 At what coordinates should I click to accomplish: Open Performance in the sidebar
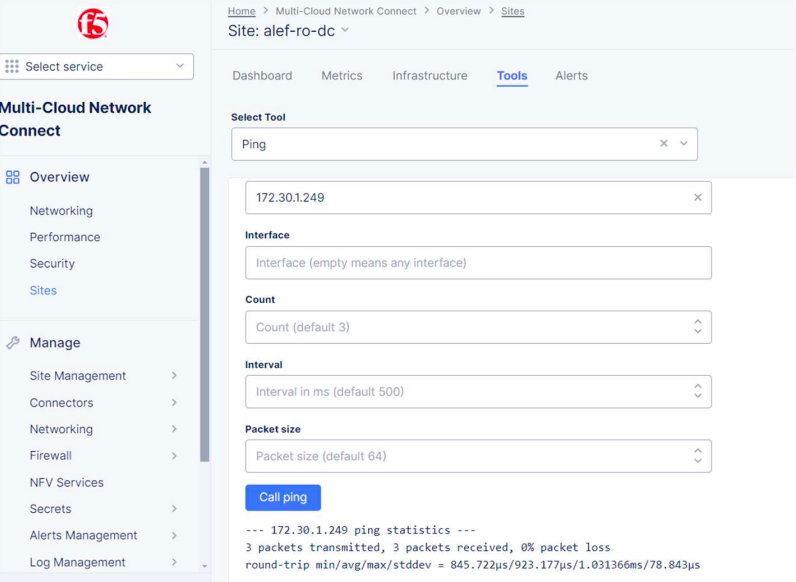(x=64, y=237)
